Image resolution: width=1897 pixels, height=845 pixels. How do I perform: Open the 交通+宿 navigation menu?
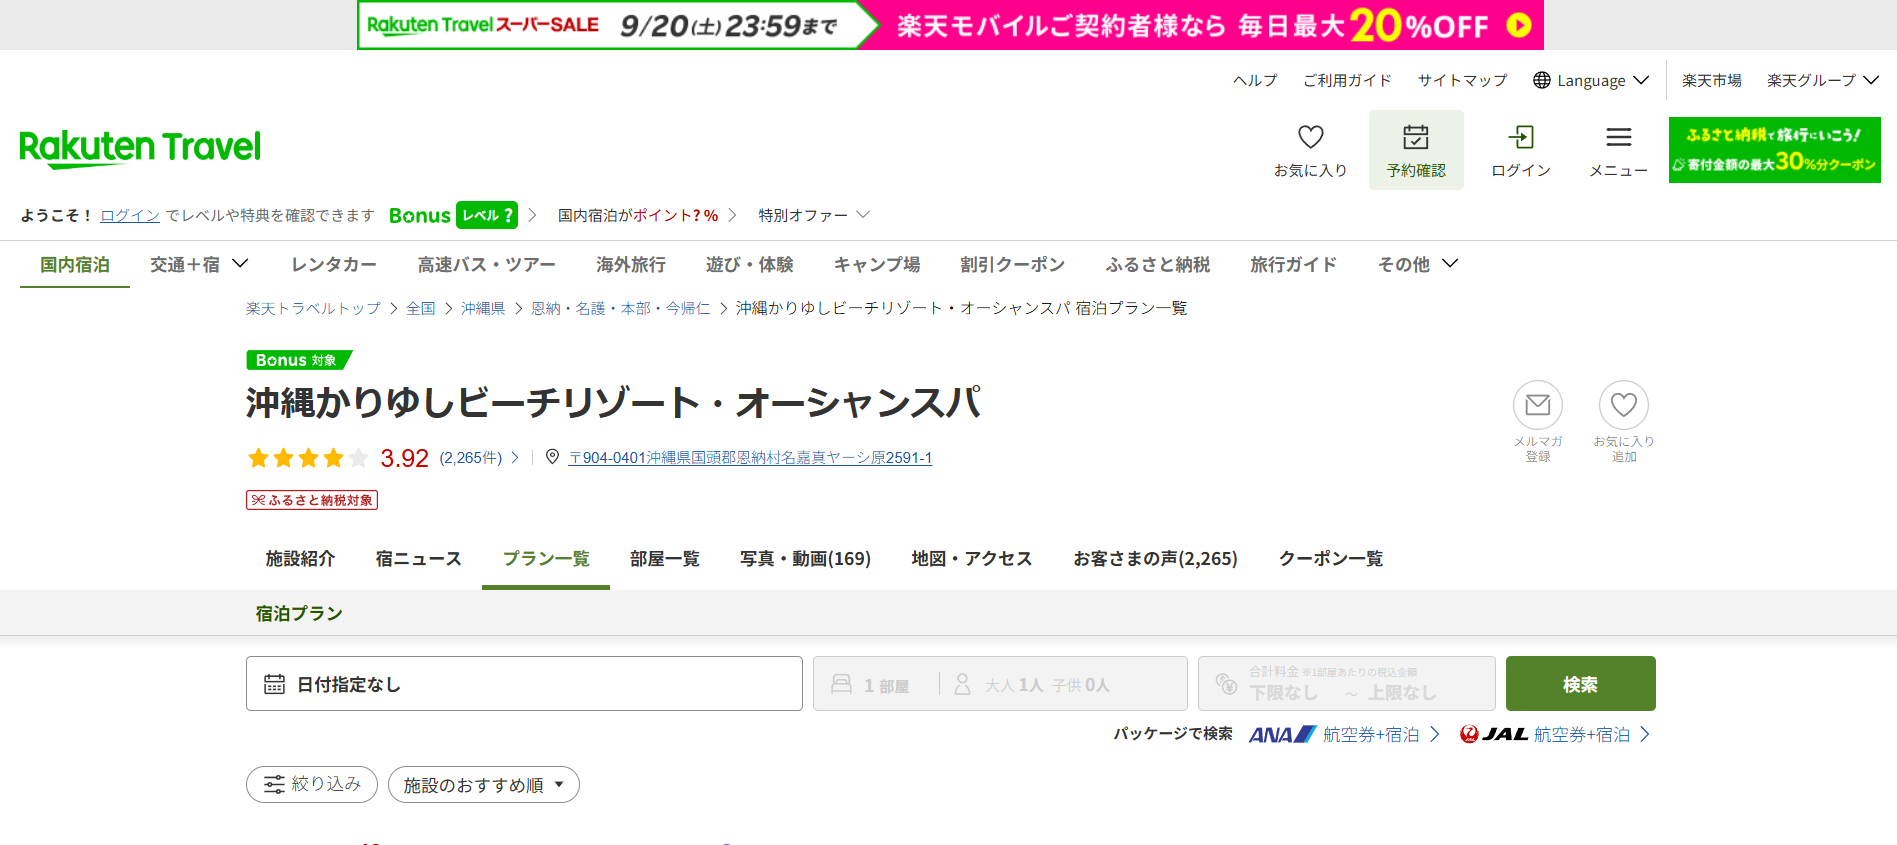[198, 264]
